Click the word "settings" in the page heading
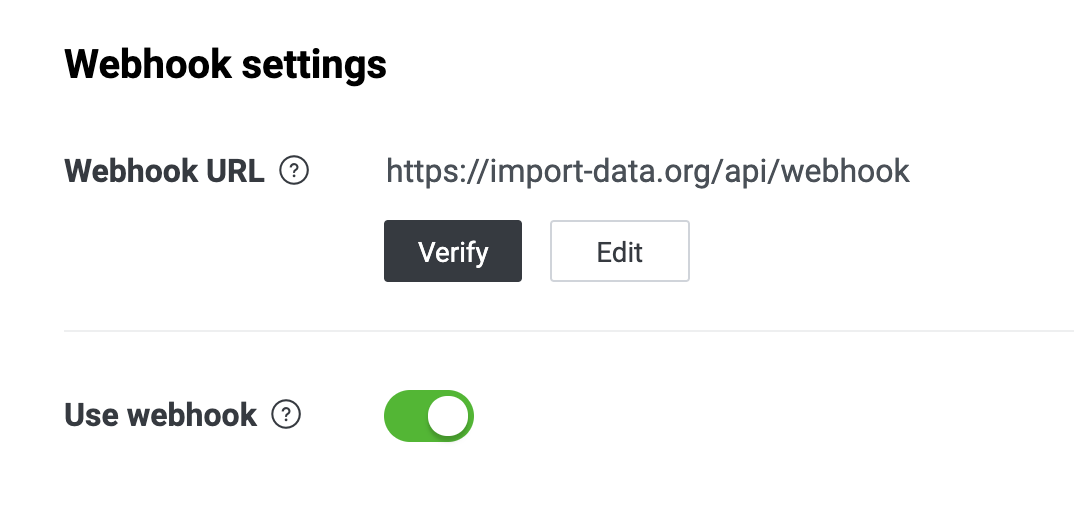Screen dimensions: 1074x514 coord(314,65)
